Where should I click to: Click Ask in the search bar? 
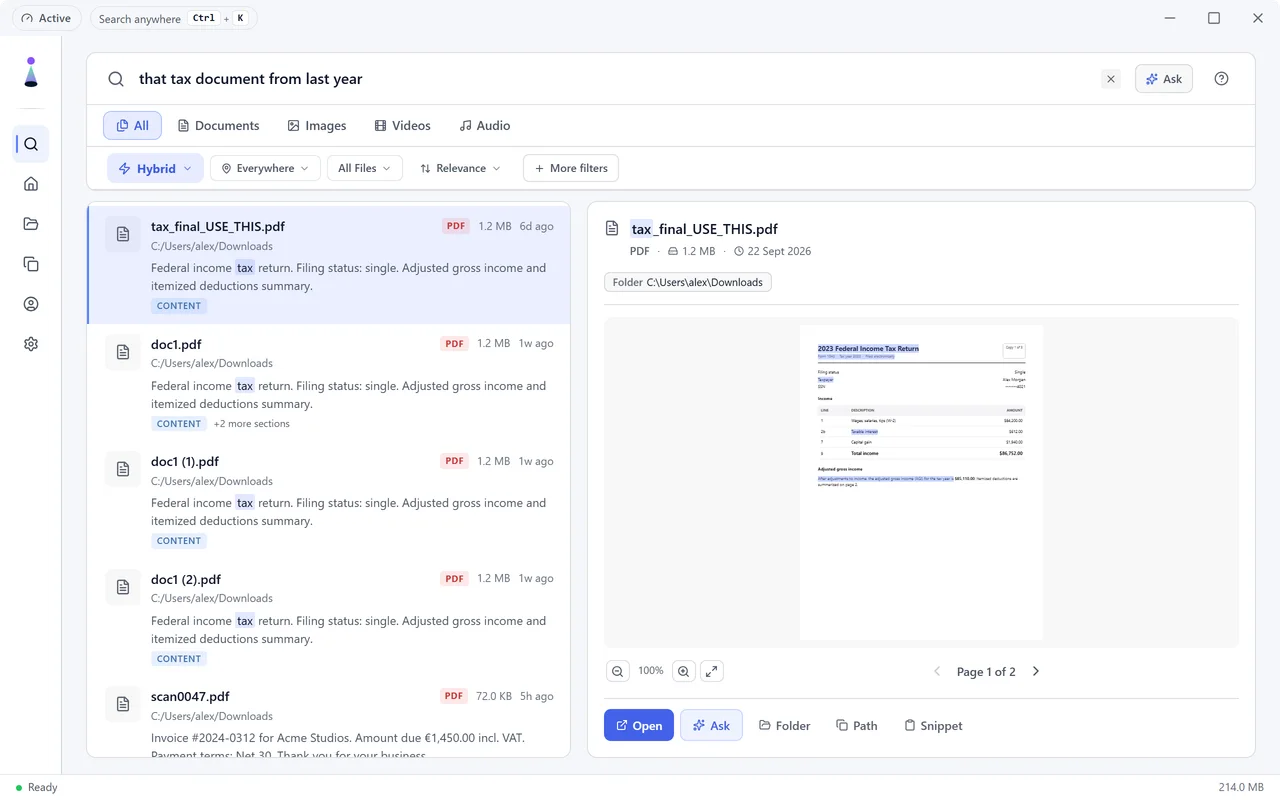tap(1164, 79)
